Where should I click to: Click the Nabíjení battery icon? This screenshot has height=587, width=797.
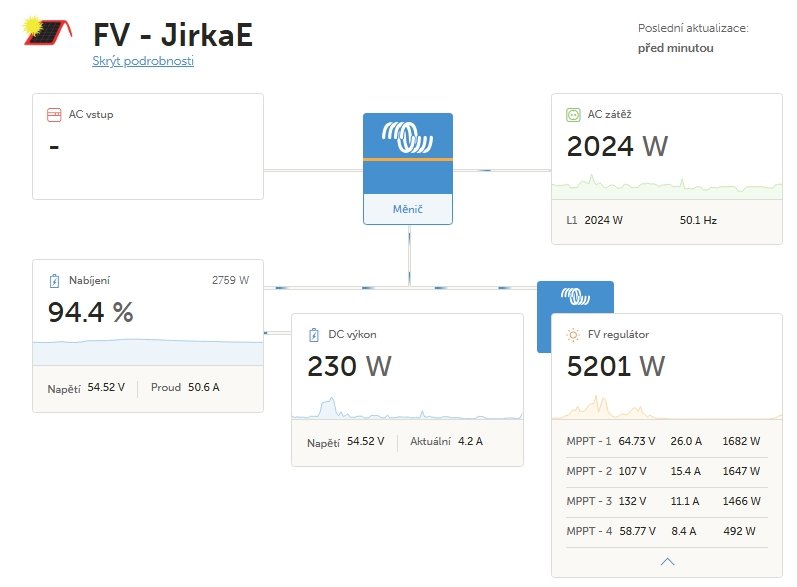click(x=54, y=281)
